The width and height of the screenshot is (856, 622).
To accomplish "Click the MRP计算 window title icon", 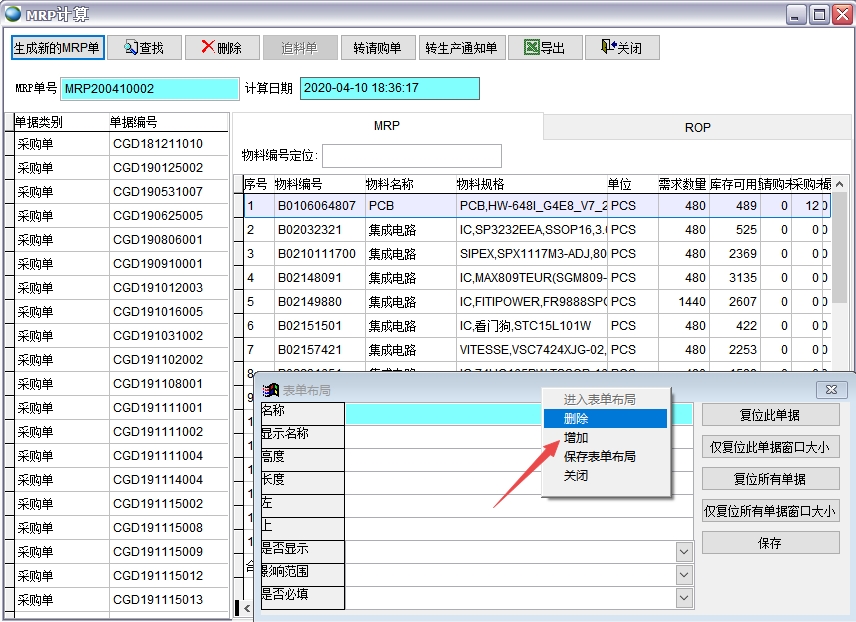I will tap(11, 11).
